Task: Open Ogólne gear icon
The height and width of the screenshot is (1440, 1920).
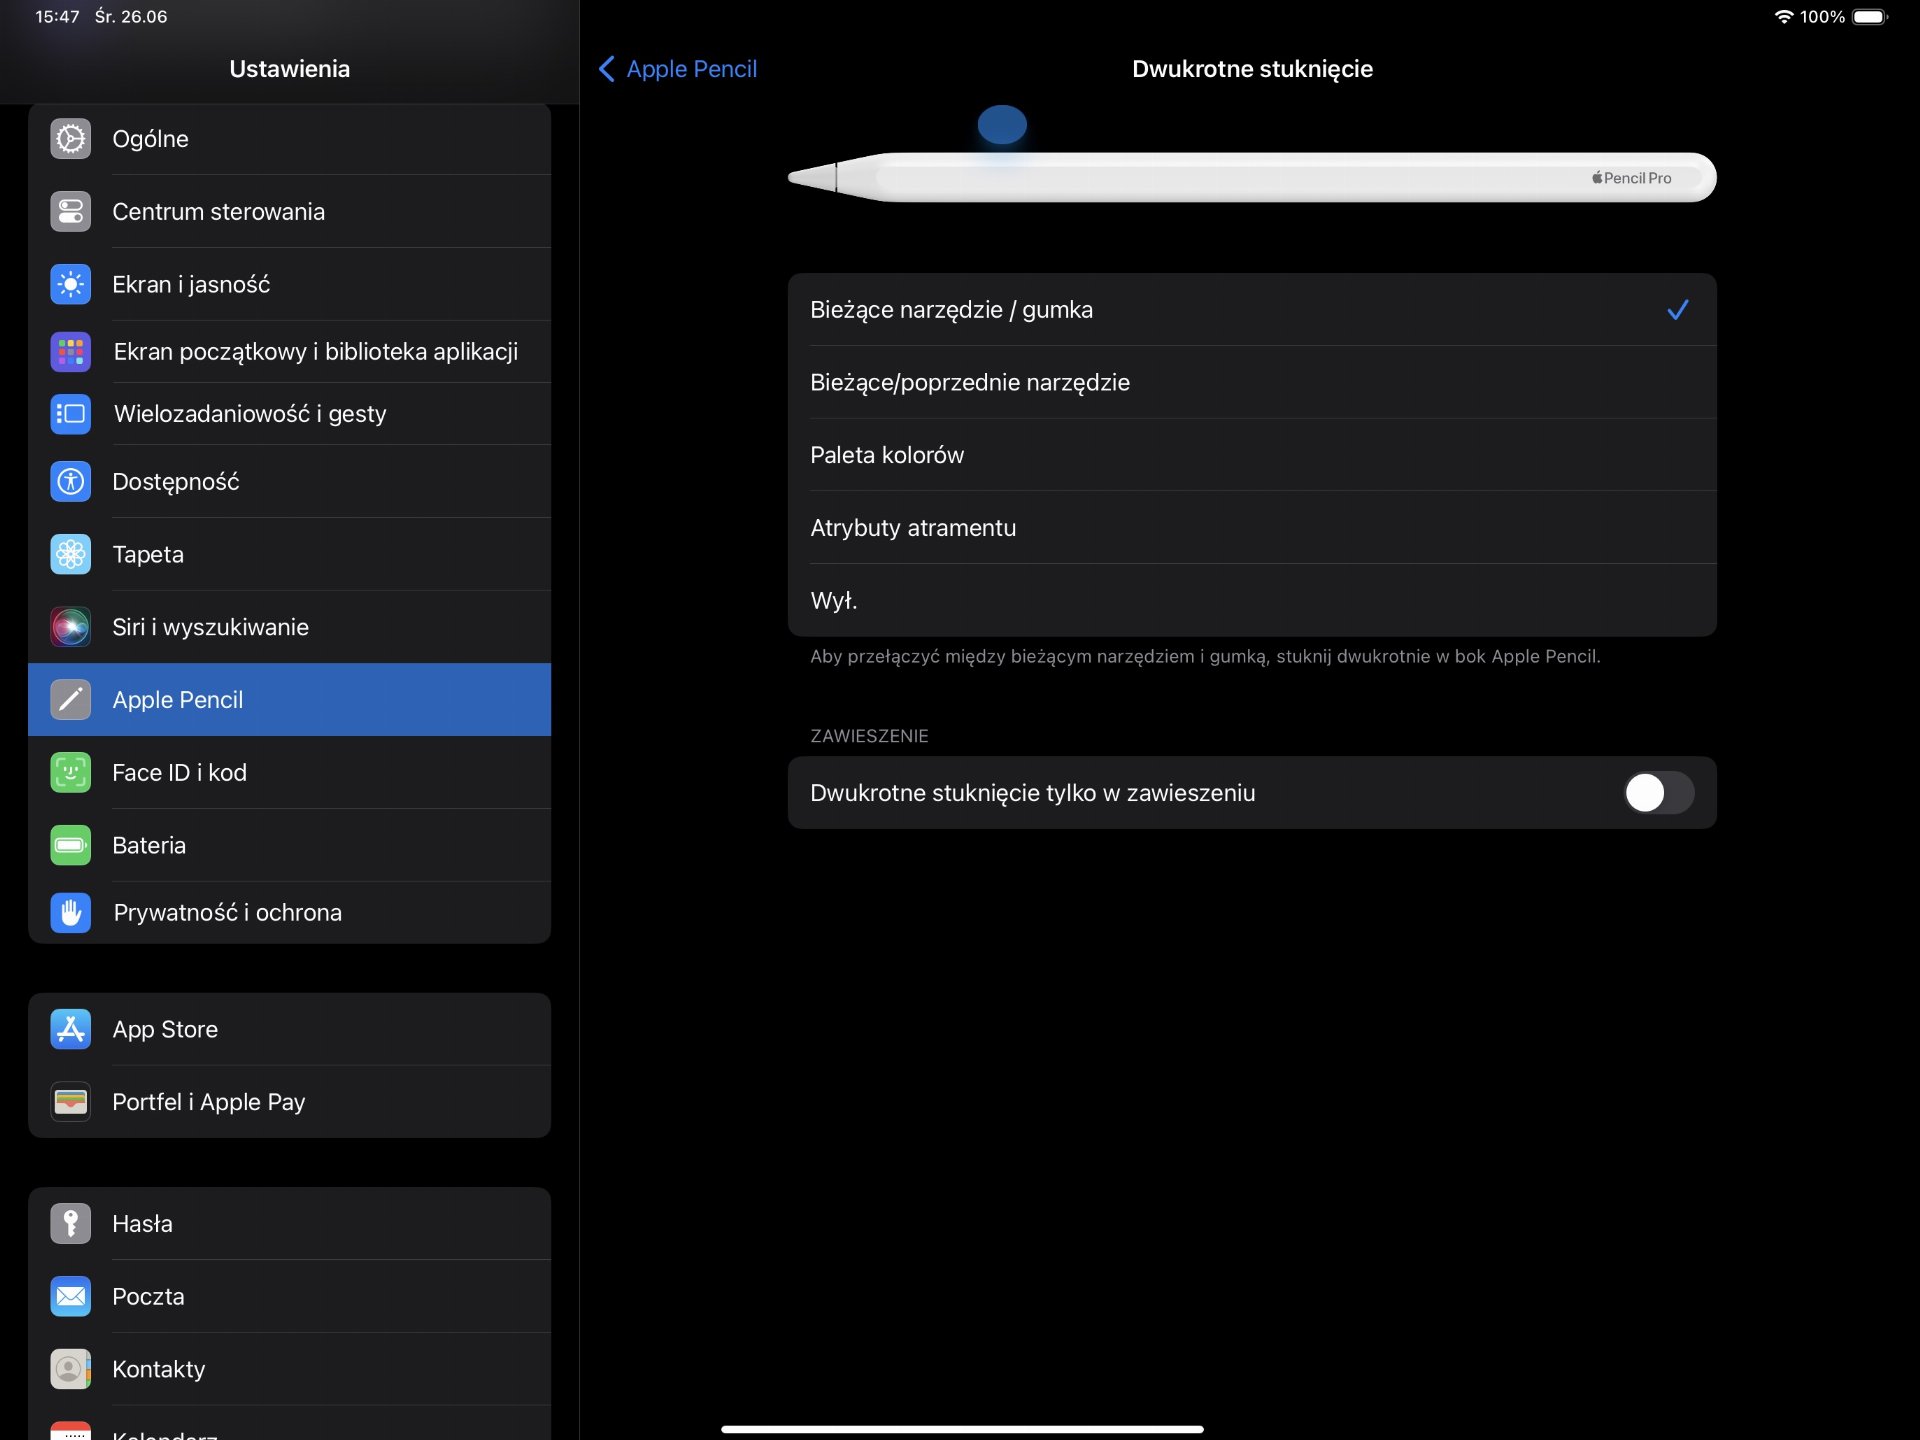Action: point(70,139)
